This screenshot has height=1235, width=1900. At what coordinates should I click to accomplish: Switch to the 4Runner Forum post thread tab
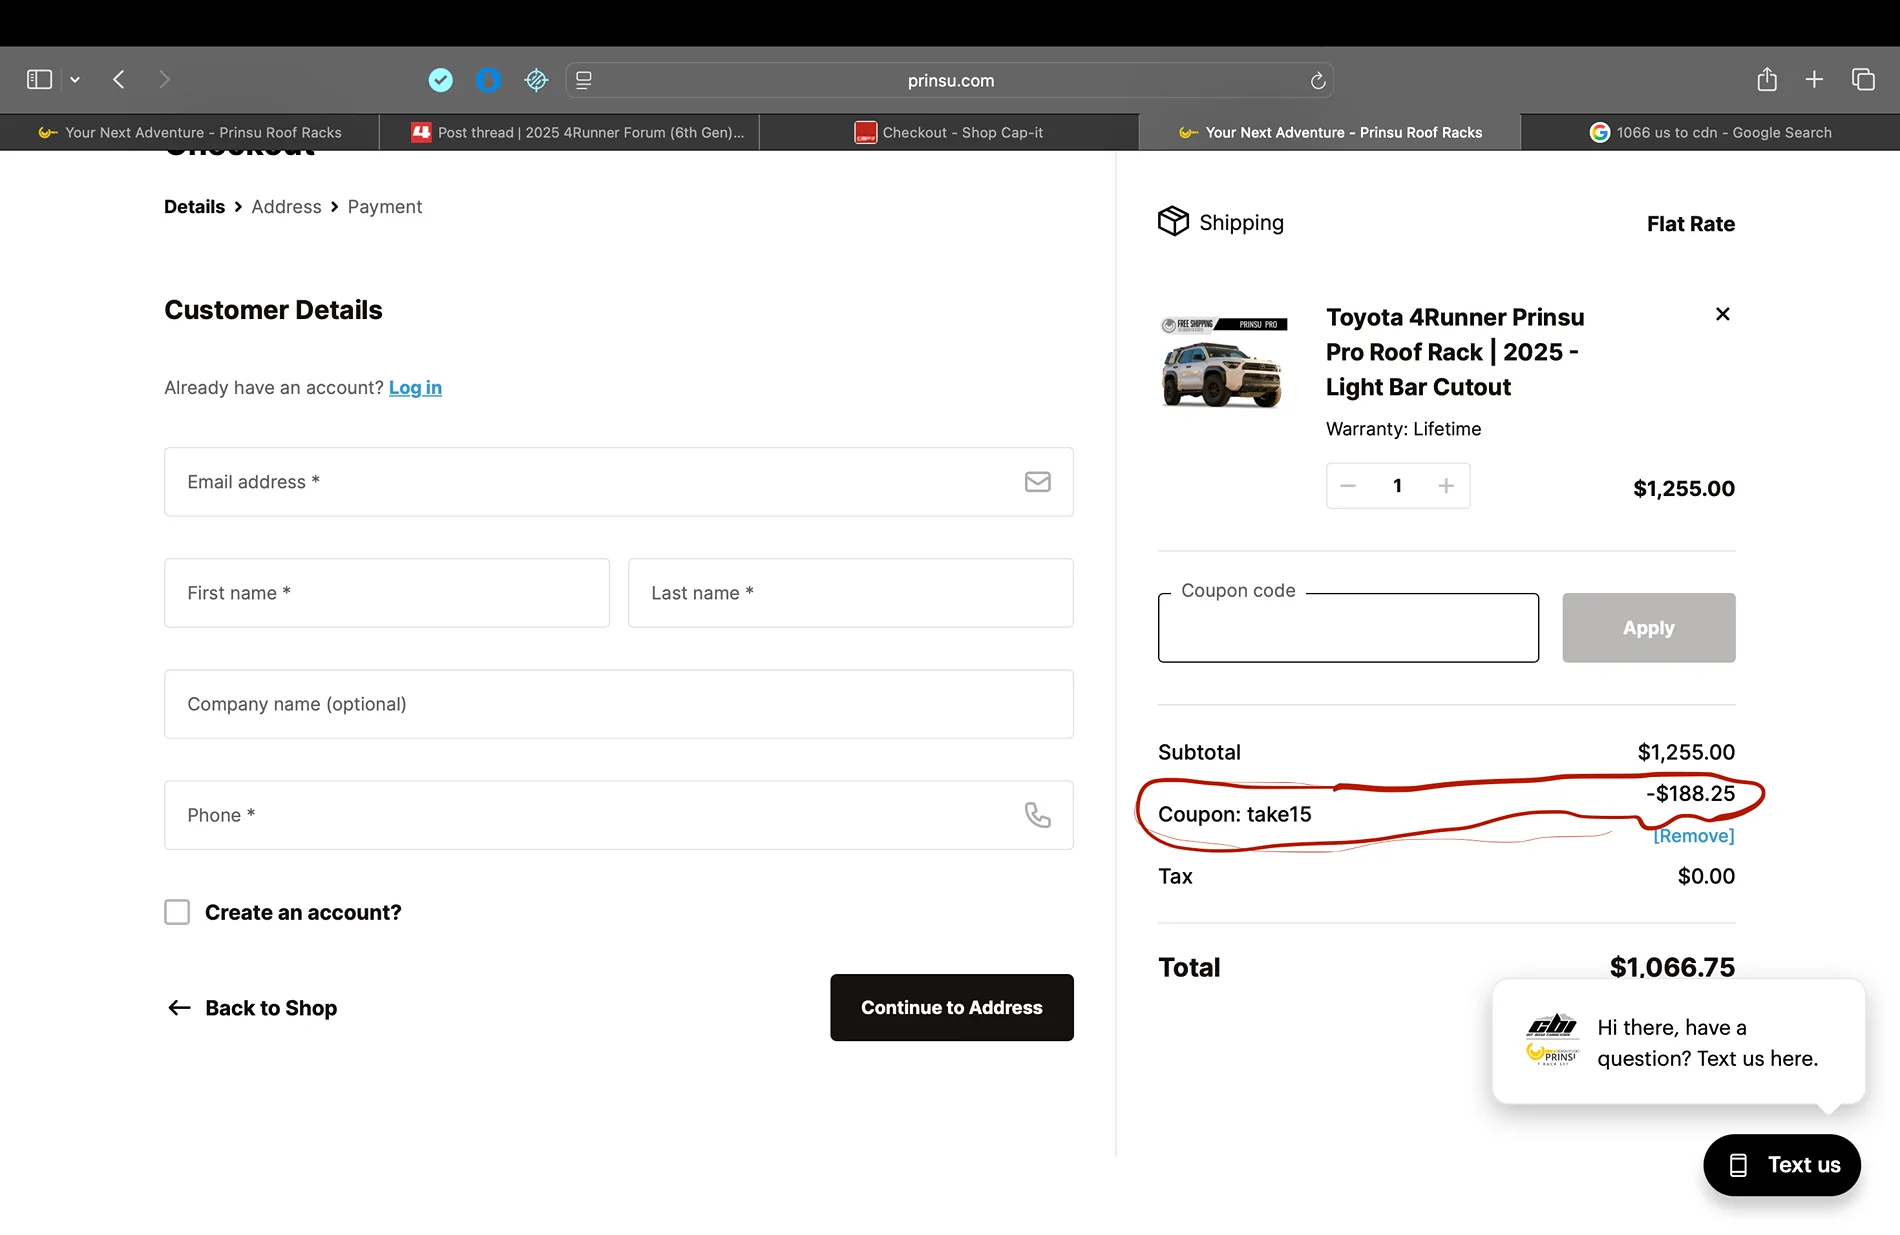coord(578,133)
